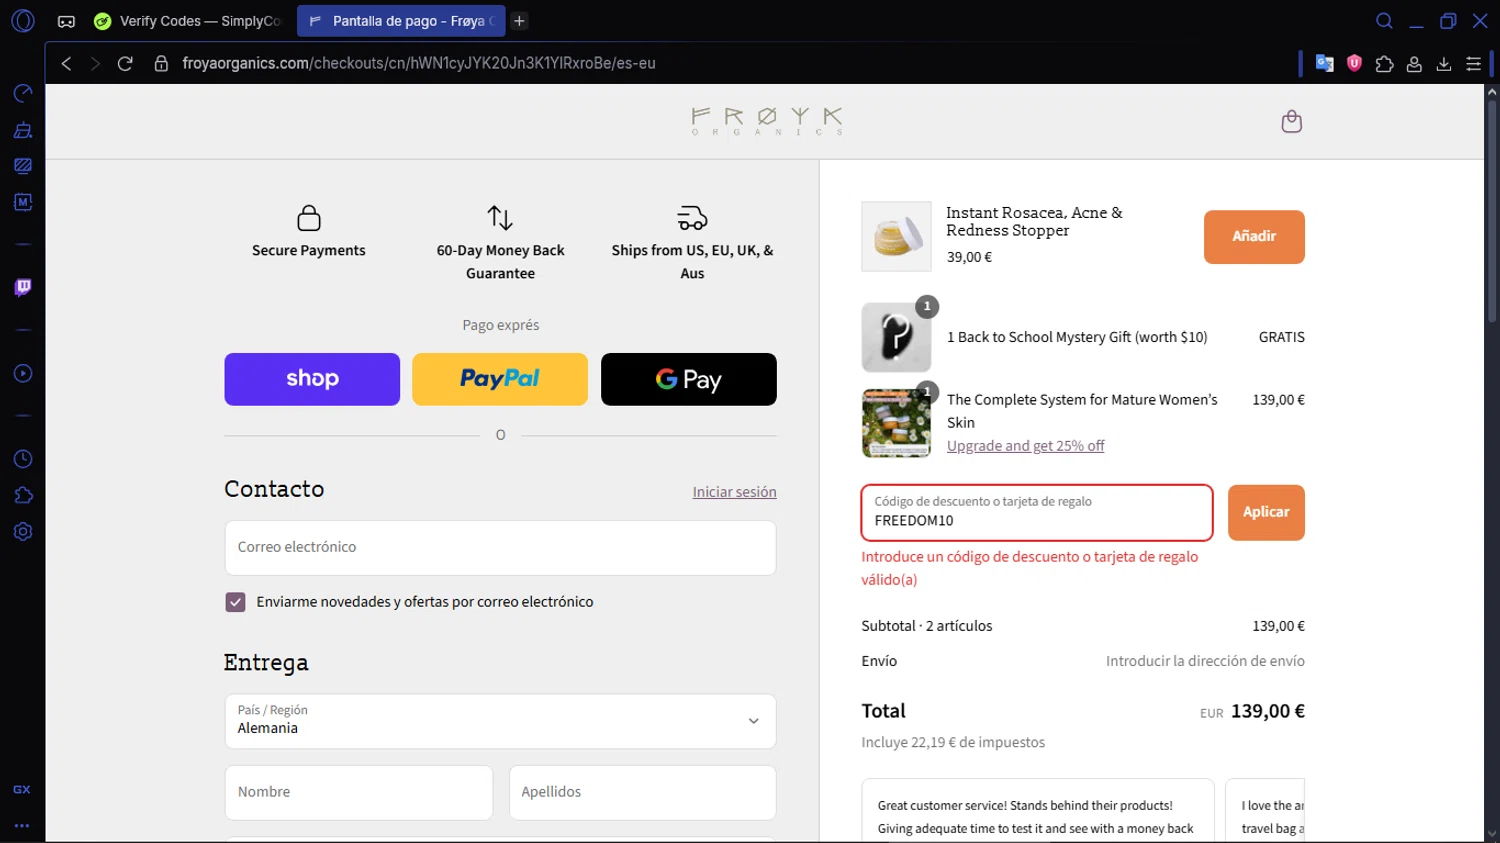Open History clock icon in sidebar
The height and width of the screenshot is (843, 1500).
pos(22,459)
